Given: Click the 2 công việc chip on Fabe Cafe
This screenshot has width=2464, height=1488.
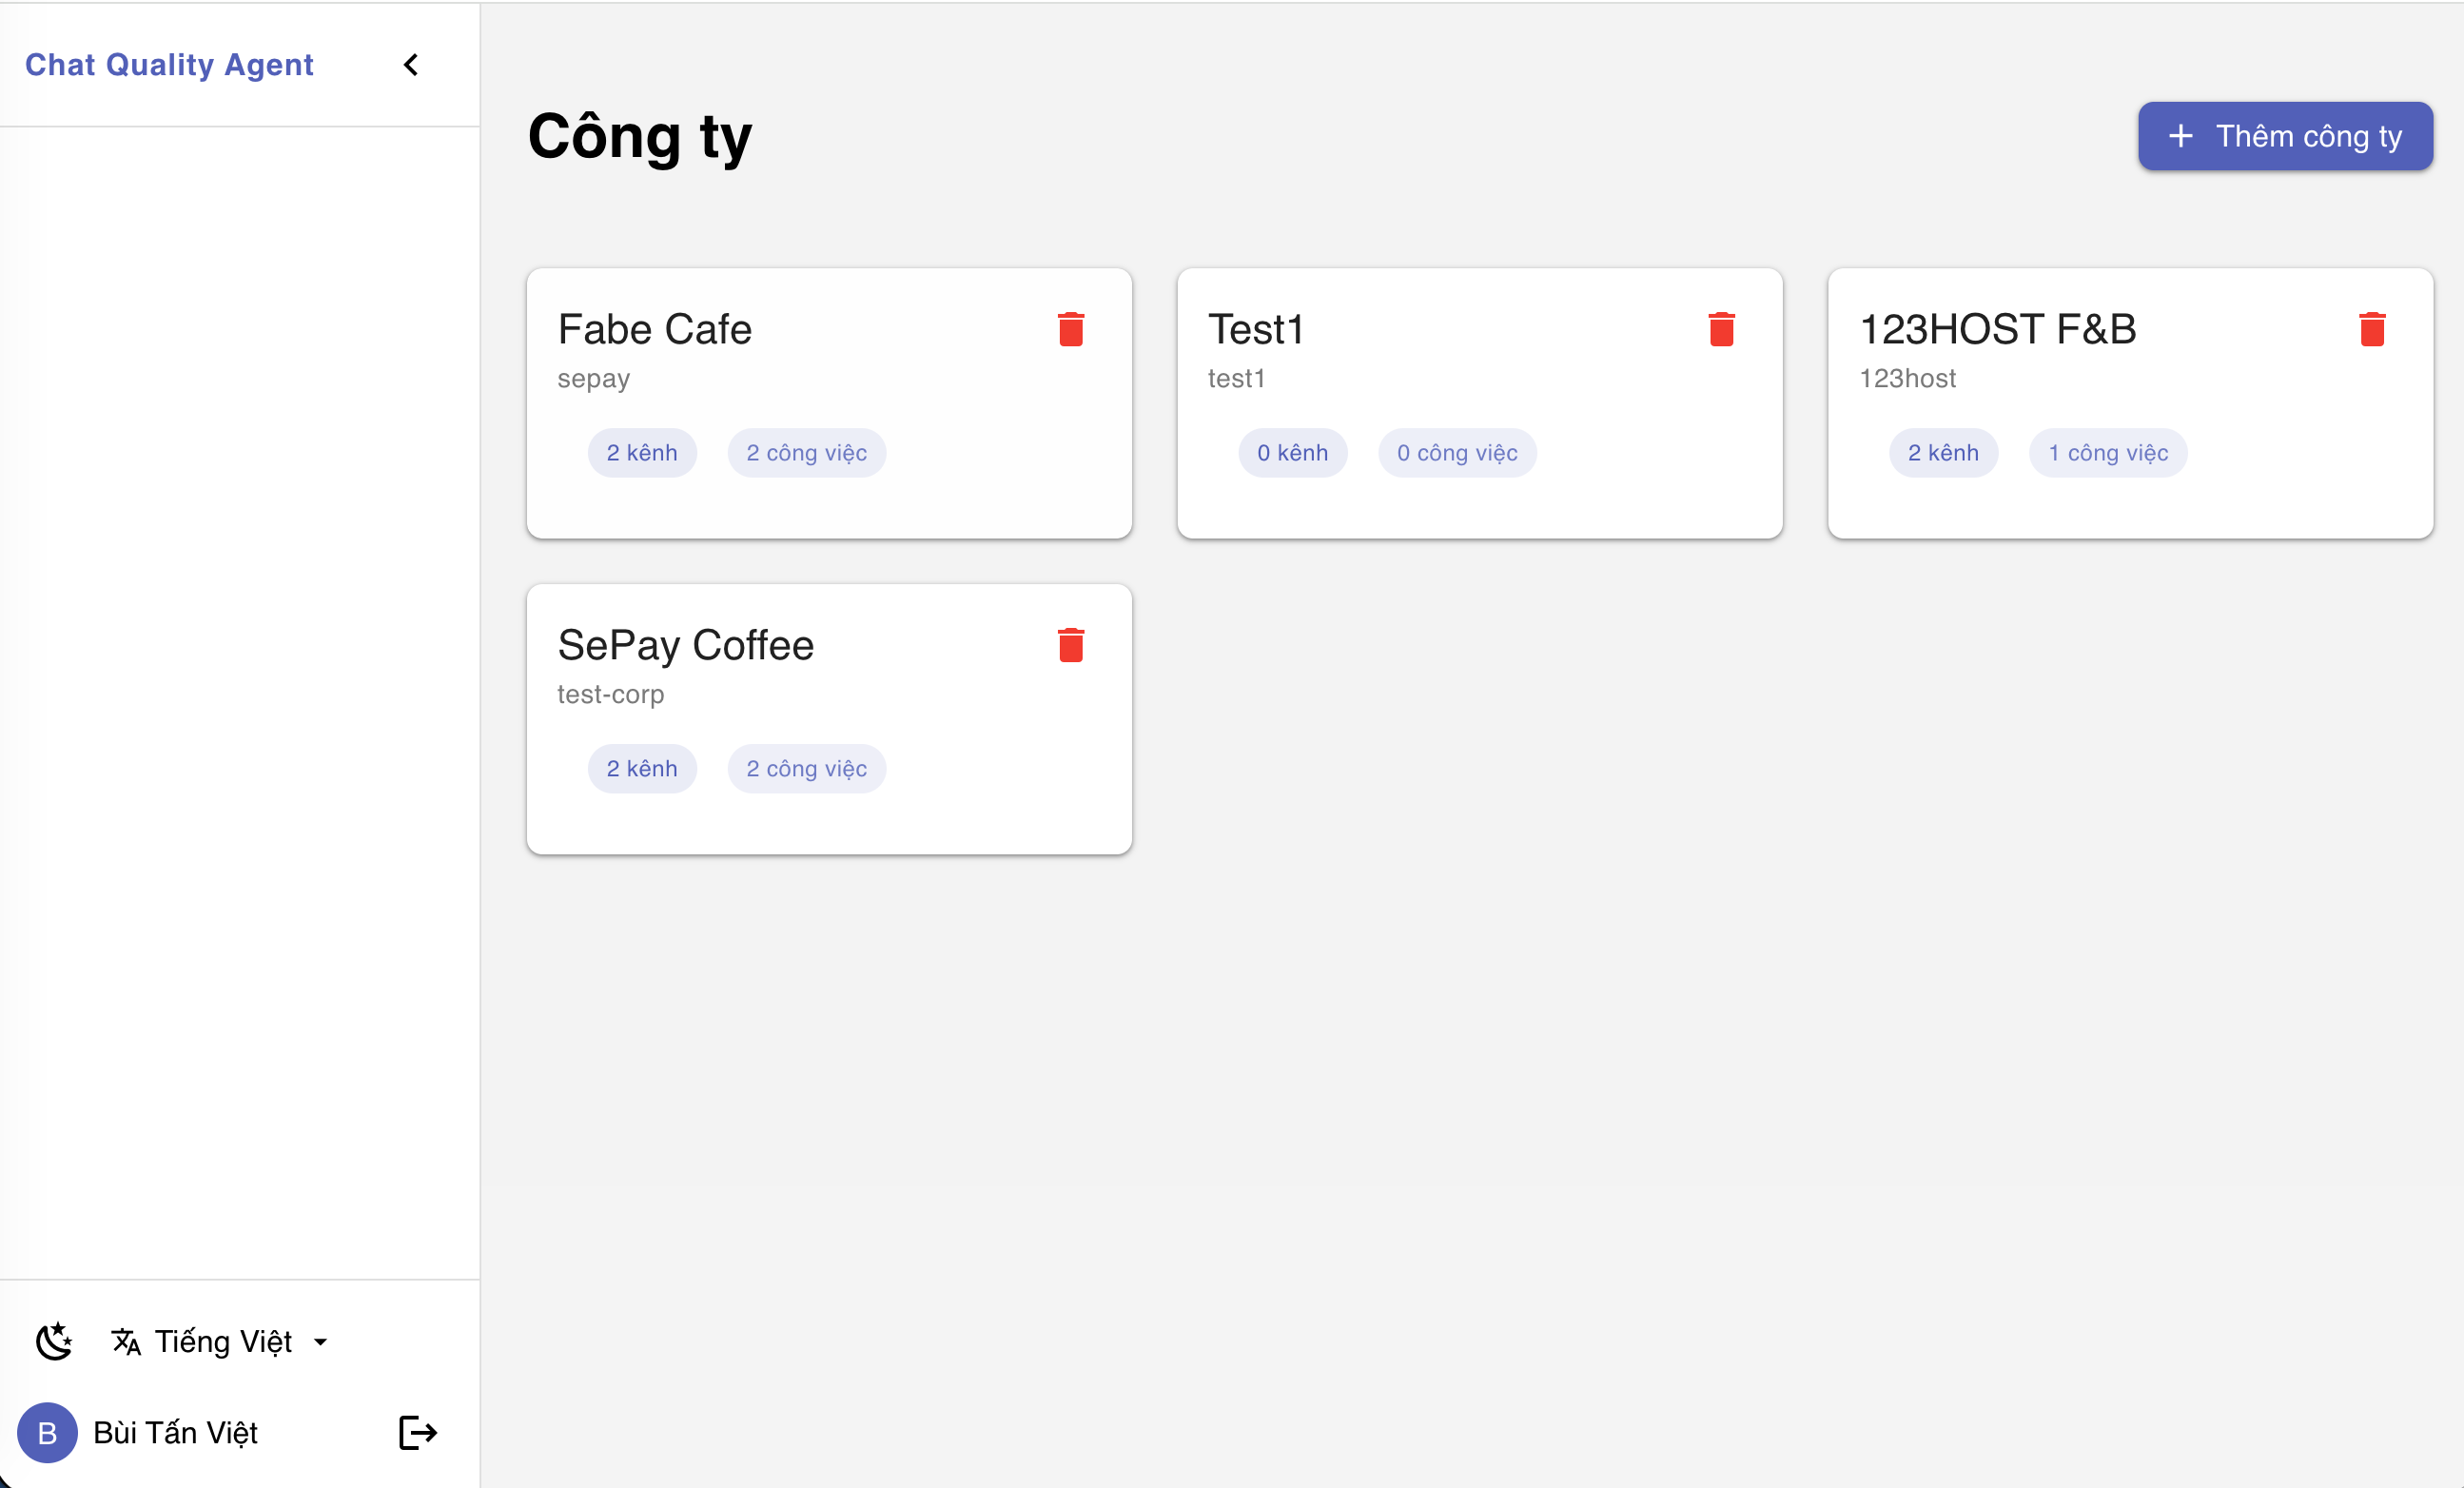Looking at the screenshot, I should point(806,453).
